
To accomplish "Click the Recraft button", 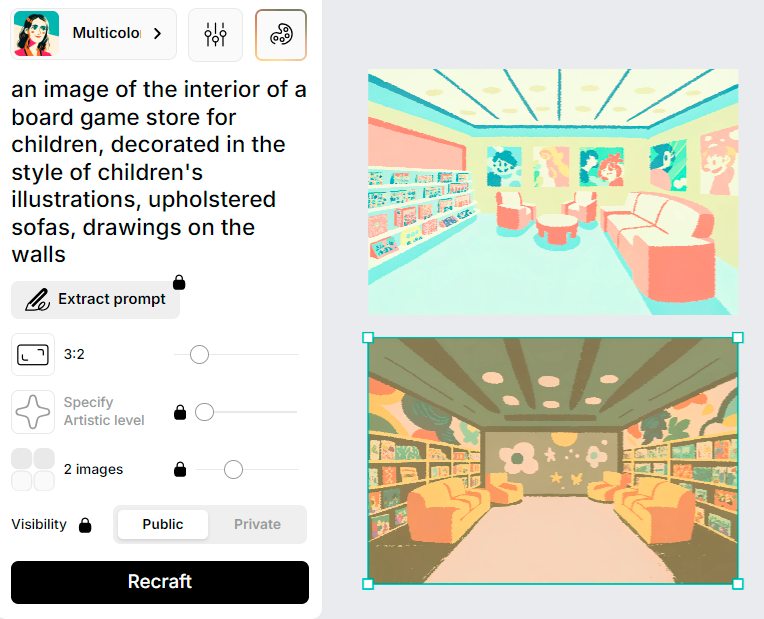I will [160, 582].
